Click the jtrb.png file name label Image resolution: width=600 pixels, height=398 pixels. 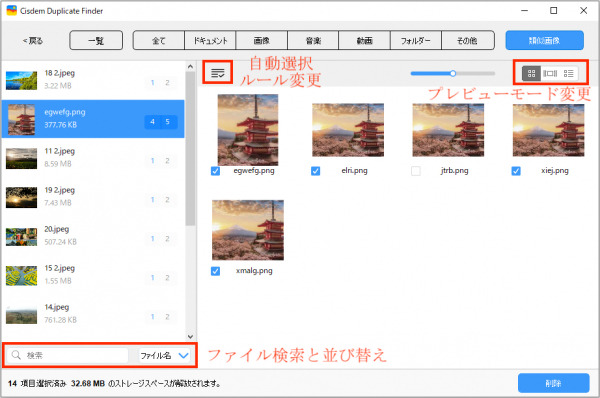pyautogui.click(x=454, y=170)
